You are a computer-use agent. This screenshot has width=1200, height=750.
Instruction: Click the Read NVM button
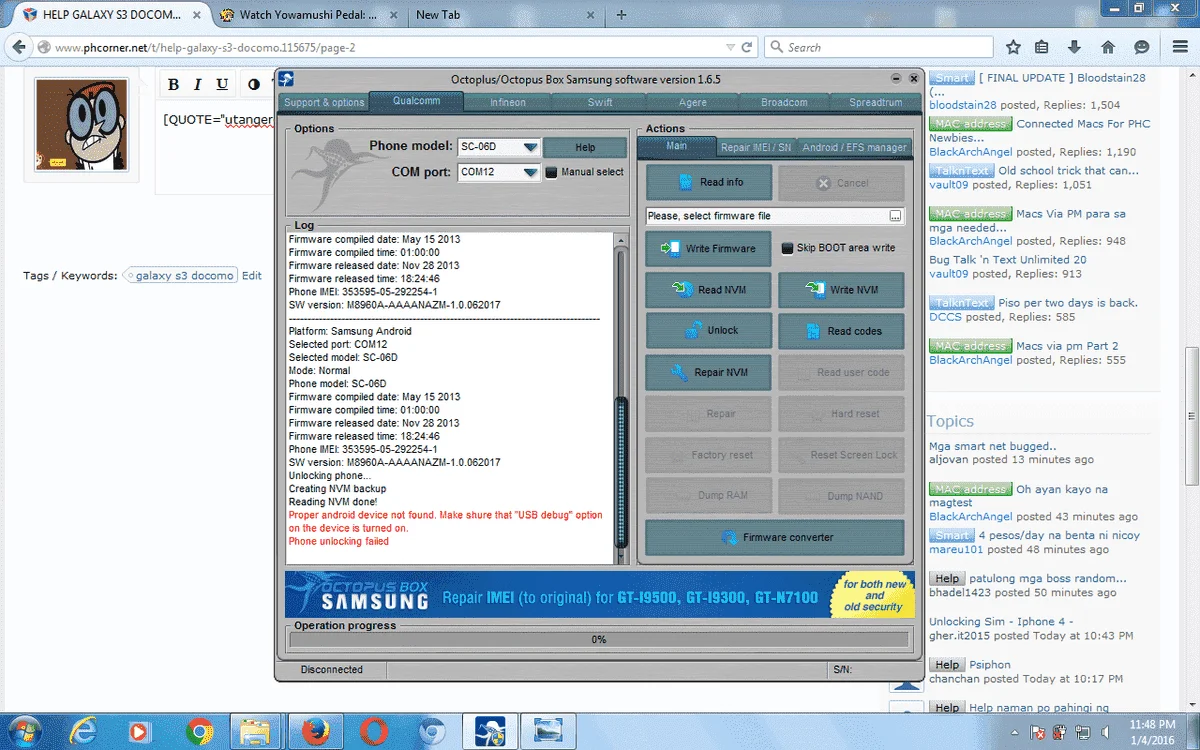click(709, 290)
